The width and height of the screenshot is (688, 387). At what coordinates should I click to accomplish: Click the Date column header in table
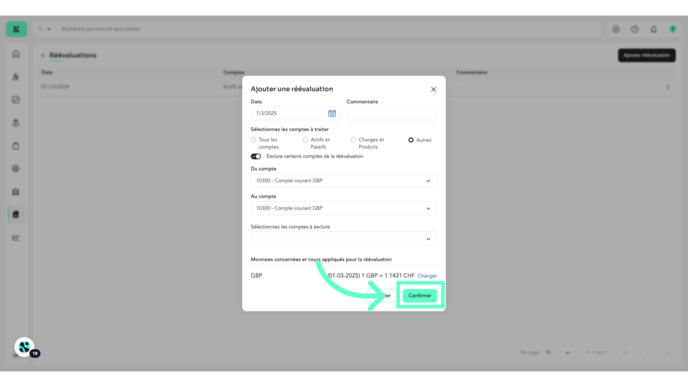(x=47, y=72)
